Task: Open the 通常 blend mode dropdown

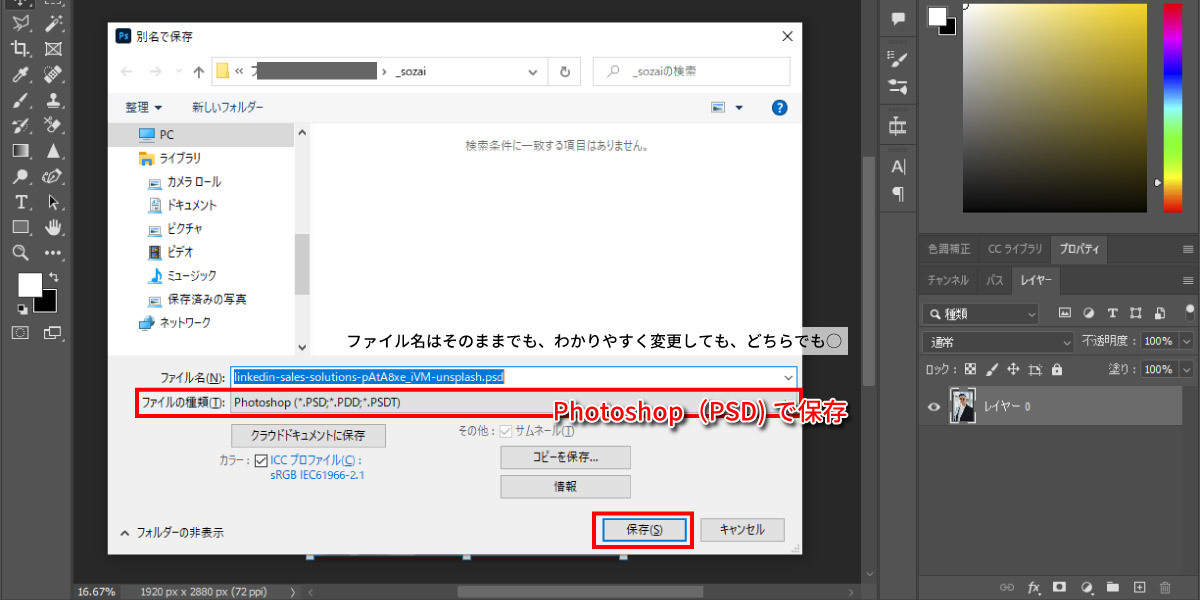Action: click(x=998, y=341)
